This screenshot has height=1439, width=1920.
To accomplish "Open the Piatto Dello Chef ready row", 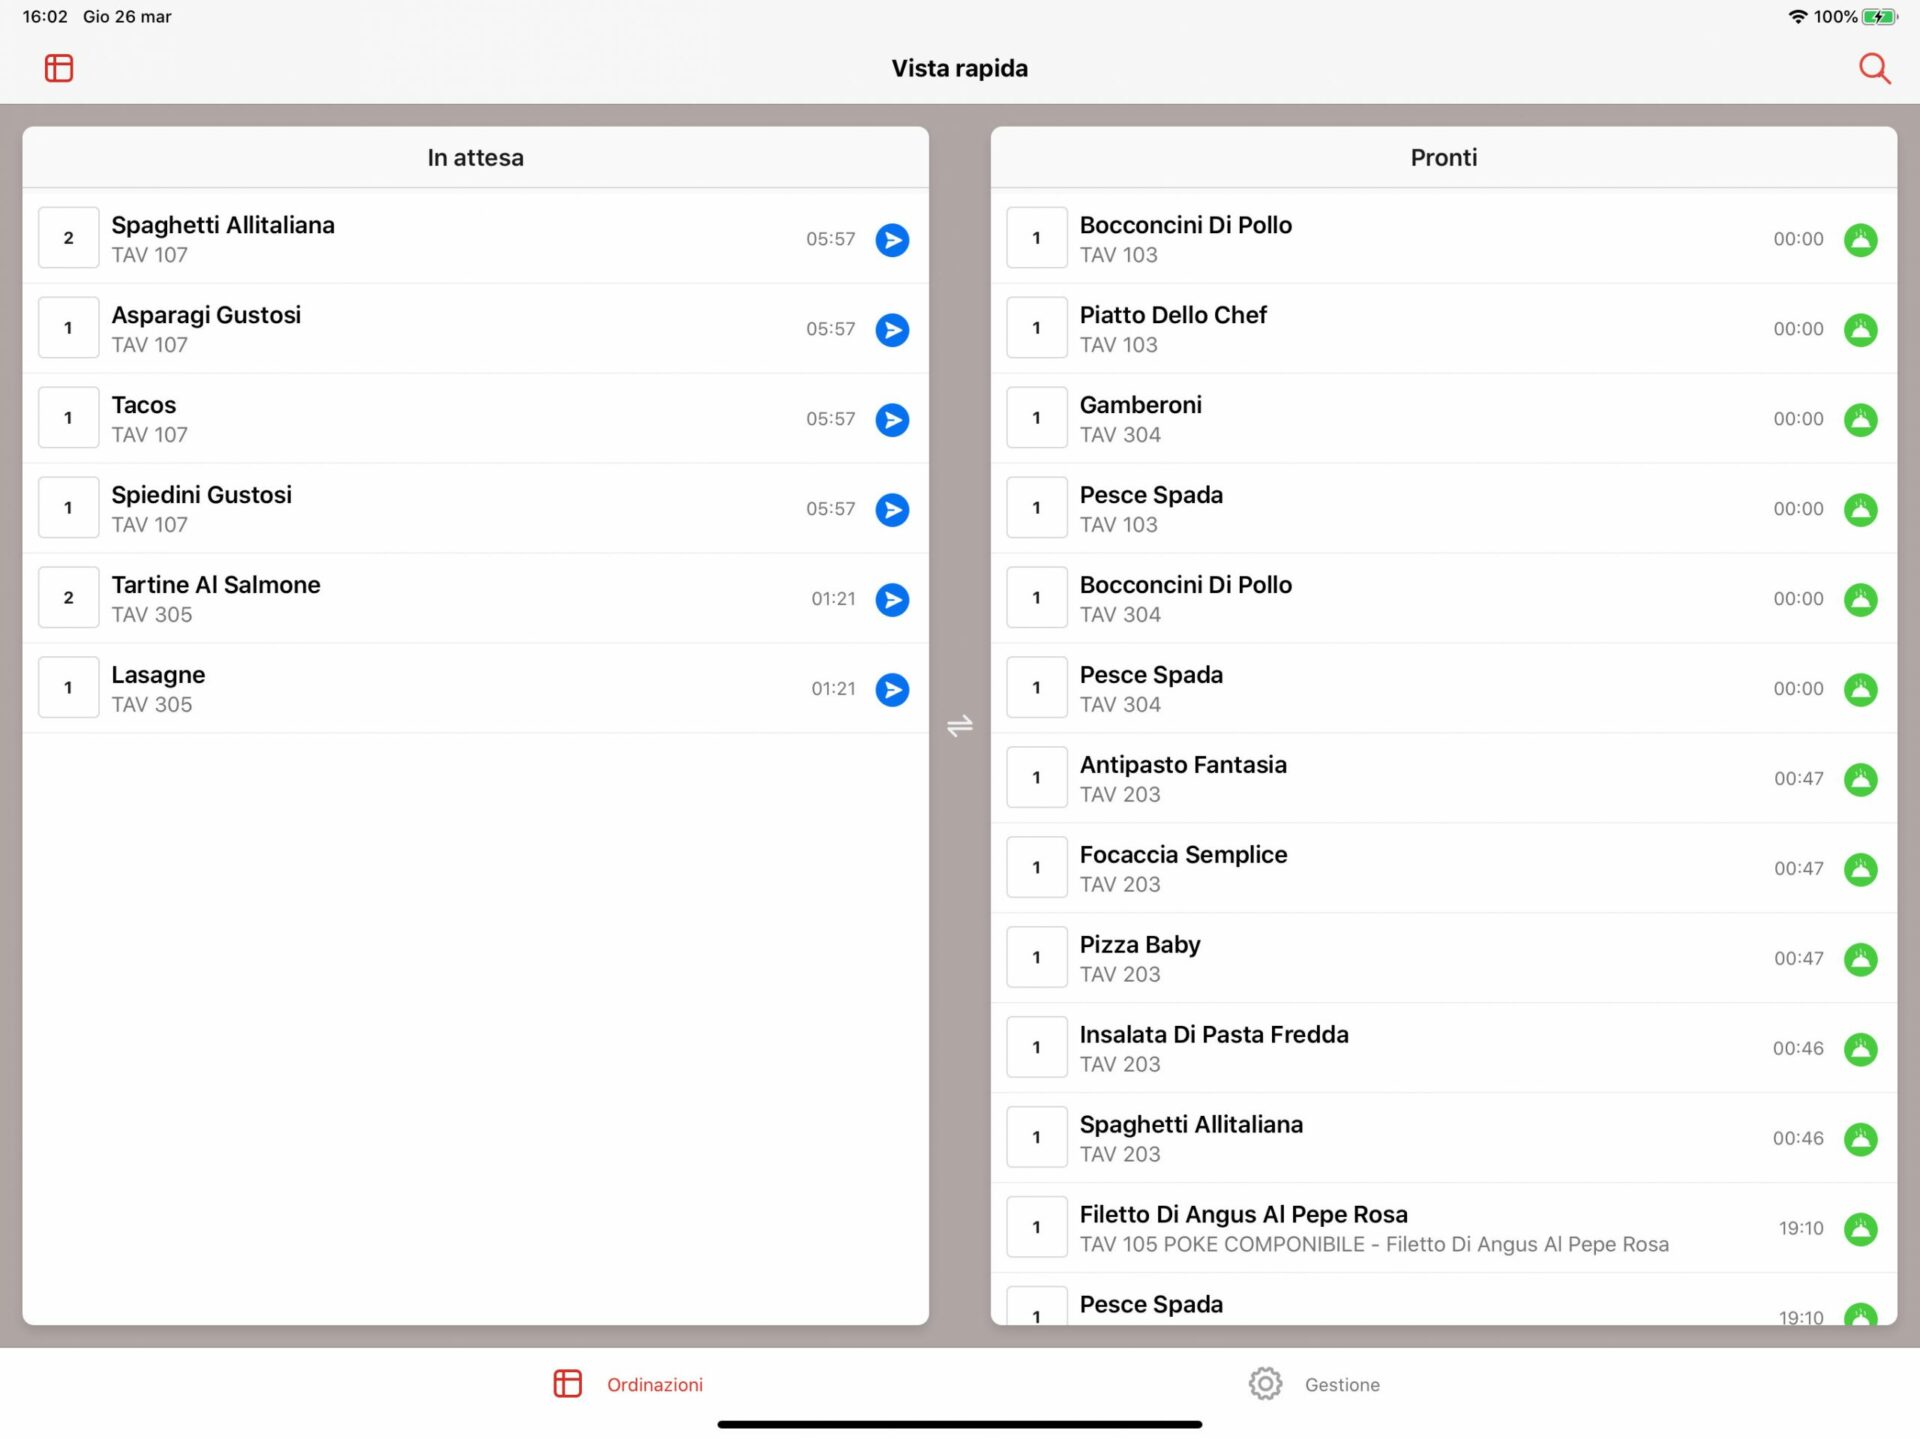I will (1443, 329).
